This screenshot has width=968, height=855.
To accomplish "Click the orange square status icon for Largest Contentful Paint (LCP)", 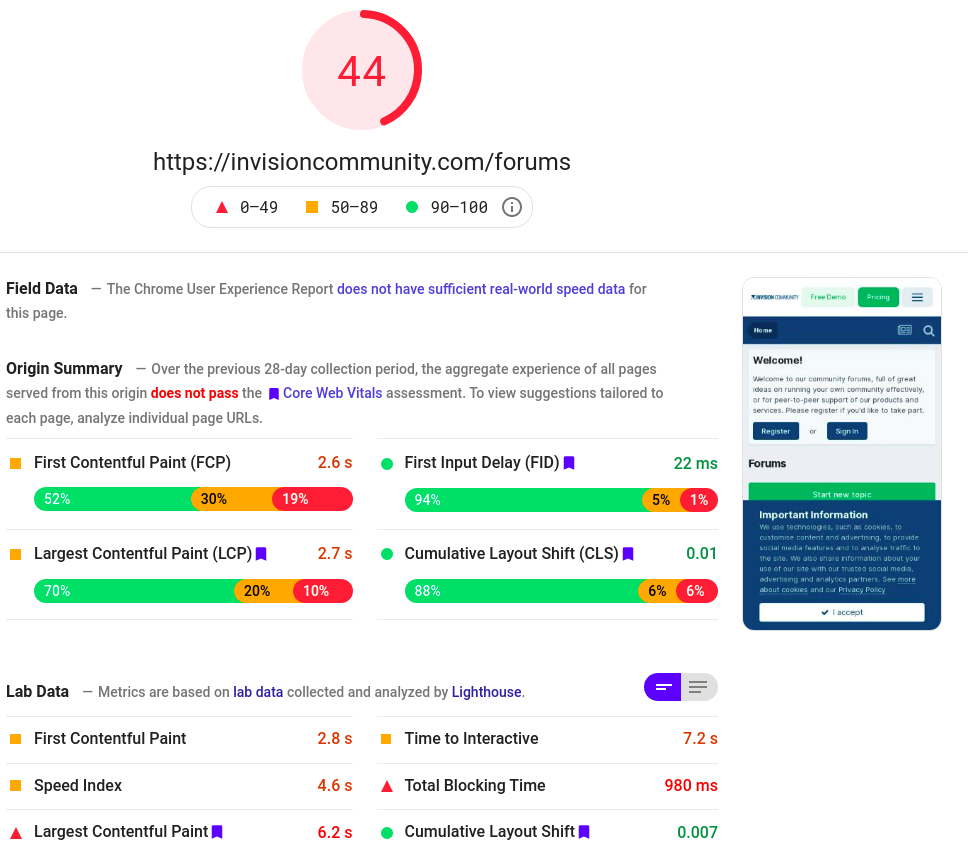I will (x=16, y=554).
